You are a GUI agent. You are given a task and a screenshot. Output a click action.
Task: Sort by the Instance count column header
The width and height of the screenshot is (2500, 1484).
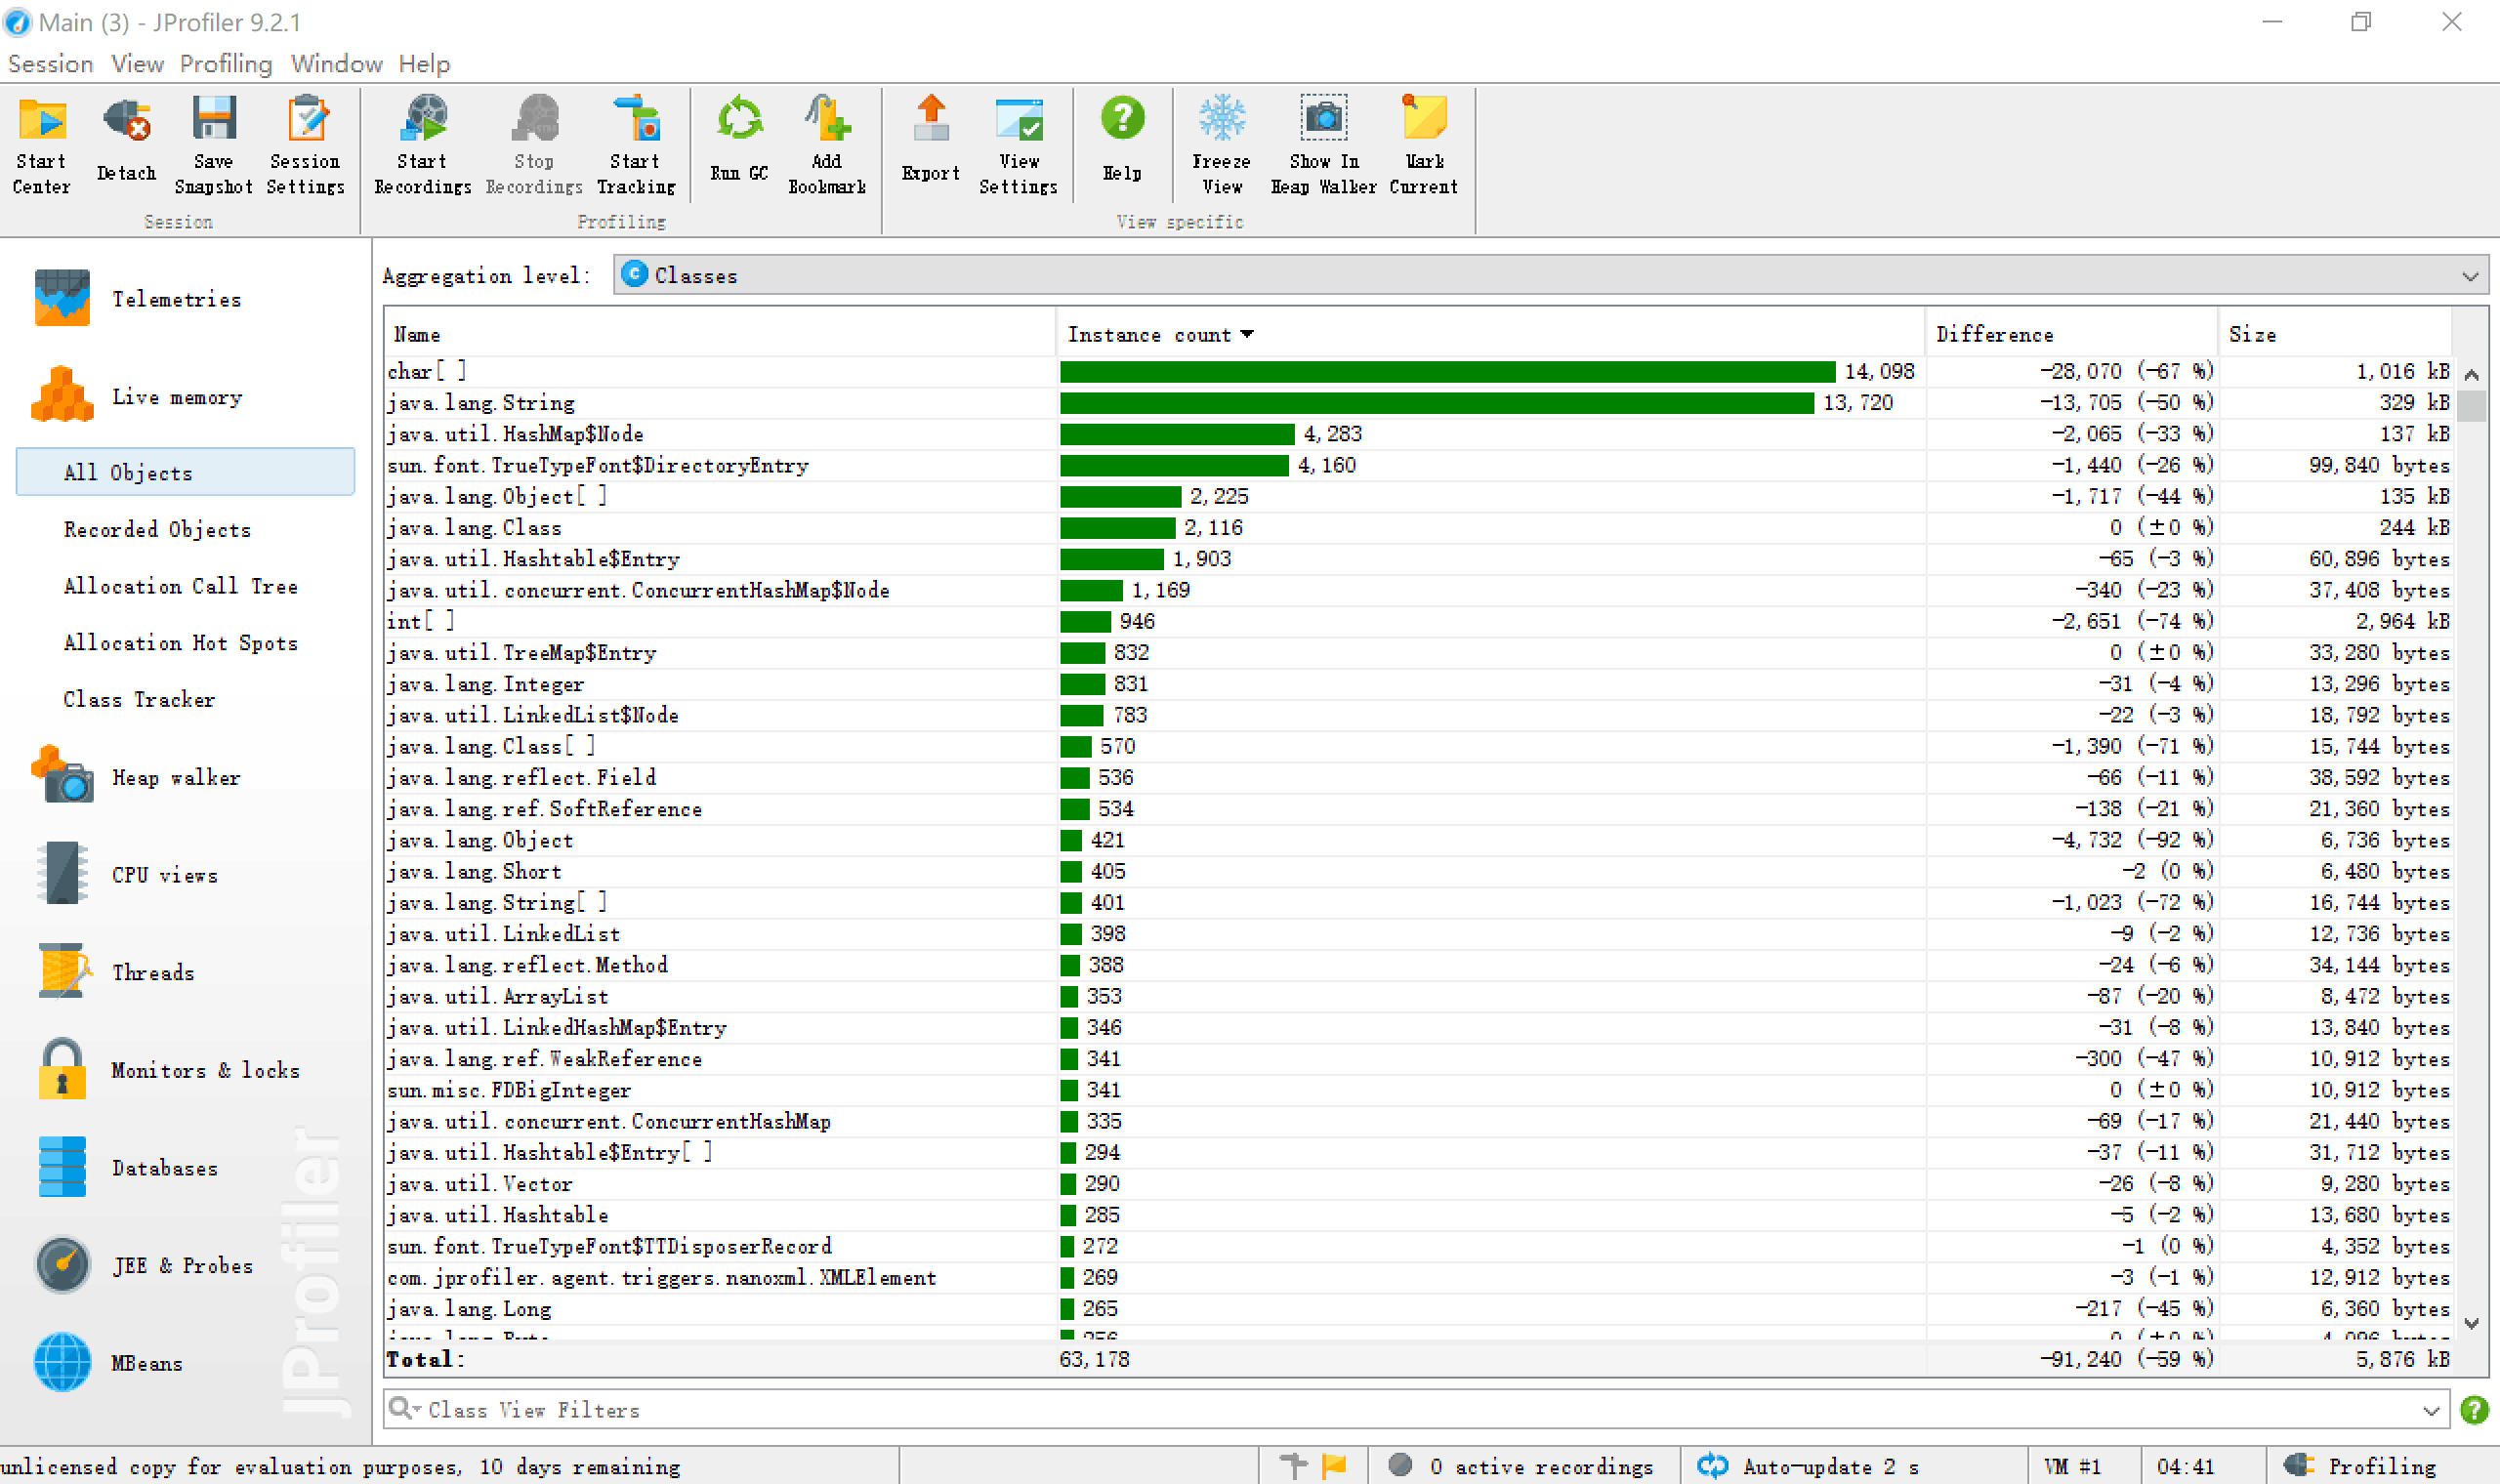click(1150, 335)
